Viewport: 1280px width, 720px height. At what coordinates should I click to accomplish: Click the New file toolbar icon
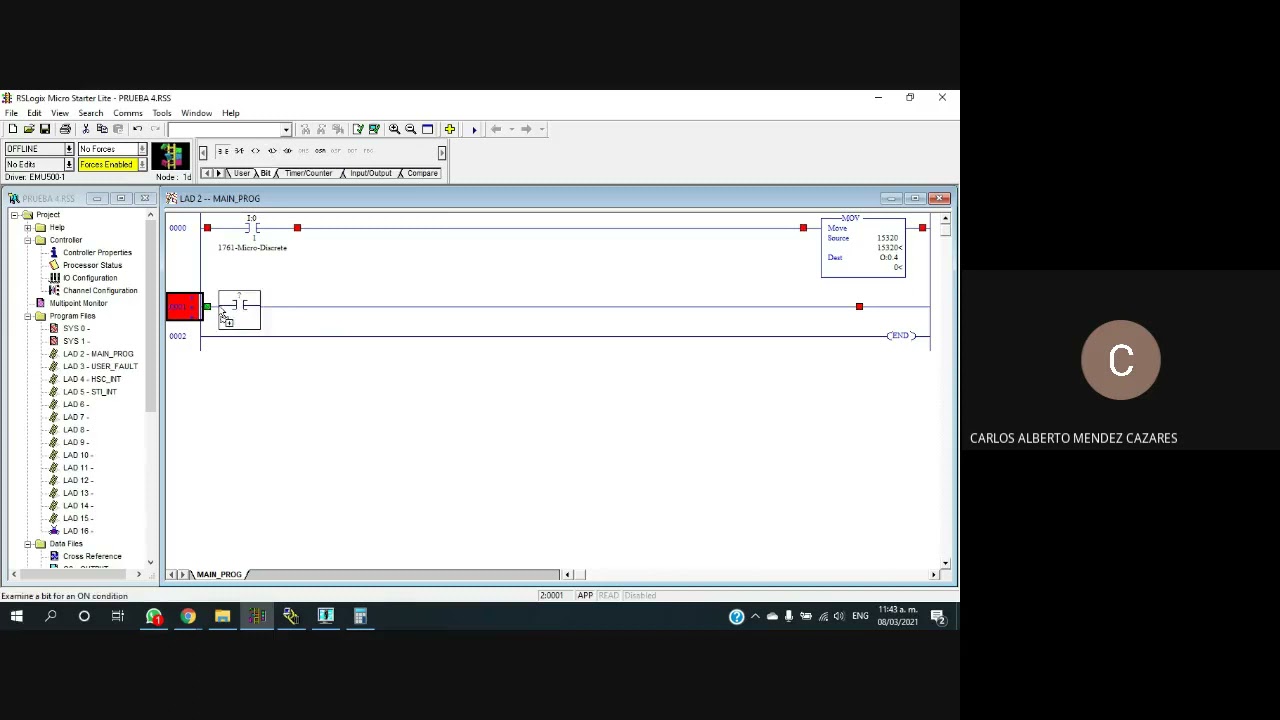pos(11,129)
